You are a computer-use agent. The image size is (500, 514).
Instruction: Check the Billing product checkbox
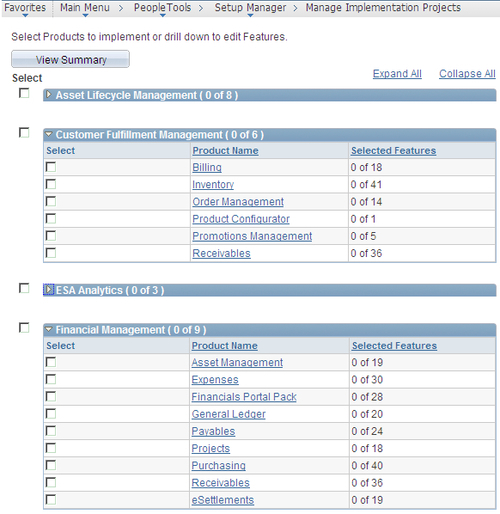point(51,167)
